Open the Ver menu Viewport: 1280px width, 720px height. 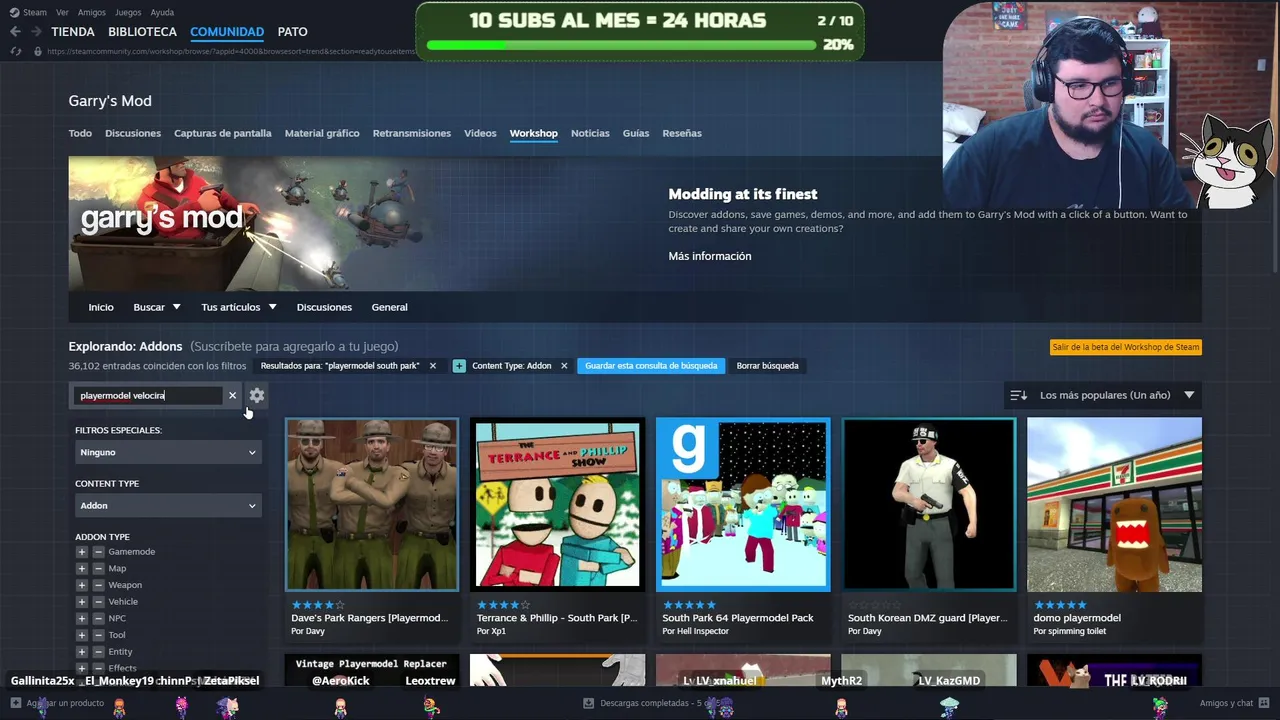63,12
